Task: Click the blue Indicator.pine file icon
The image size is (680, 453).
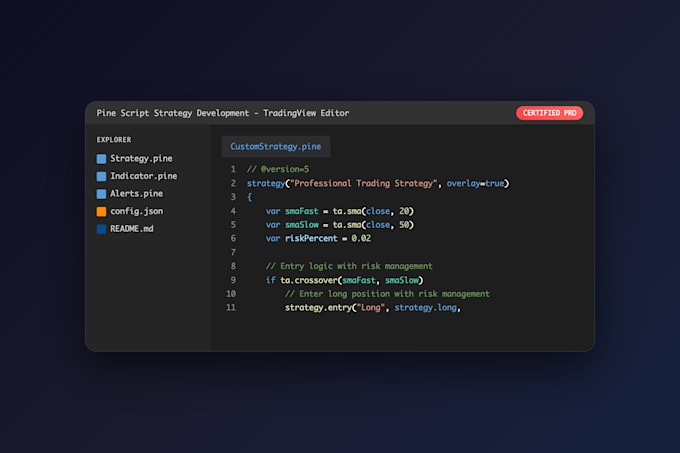Action: (x=101, y=176)
